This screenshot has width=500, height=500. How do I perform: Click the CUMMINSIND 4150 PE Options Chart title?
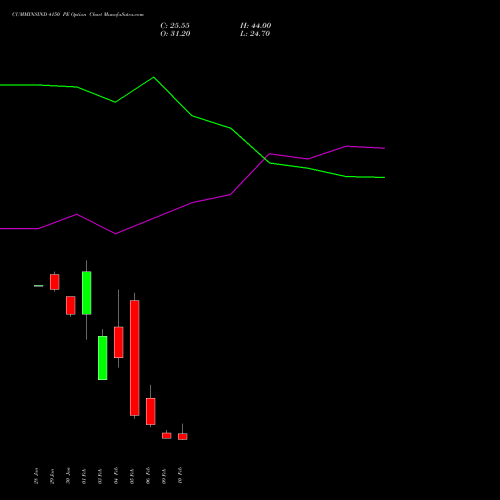click(78, 15)
